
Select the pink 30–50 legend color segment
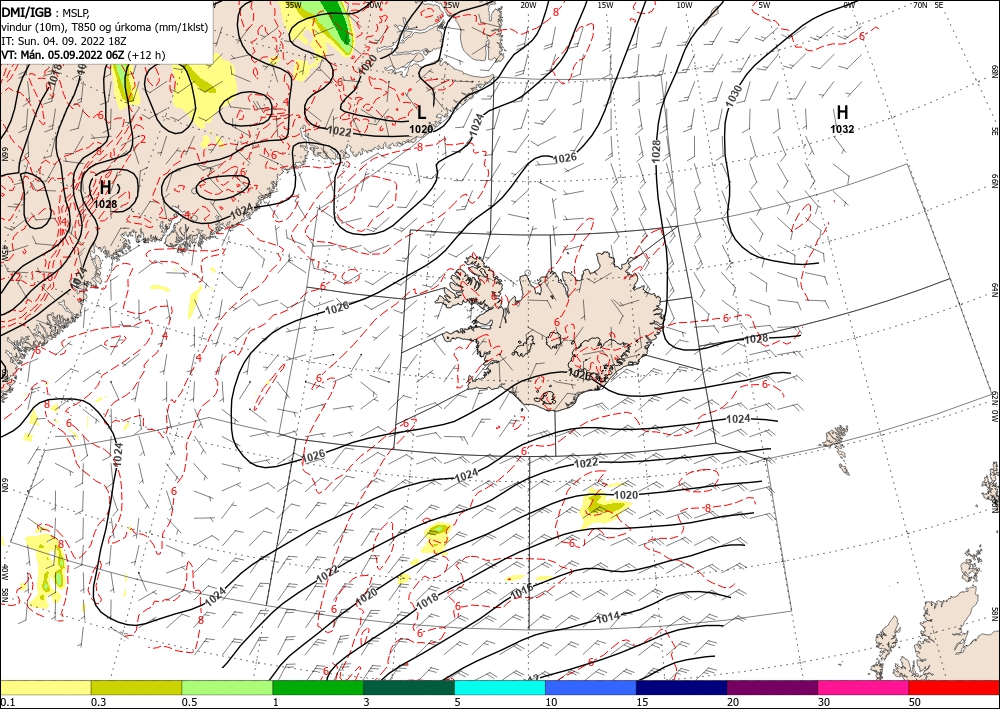(x=864, y=687)
